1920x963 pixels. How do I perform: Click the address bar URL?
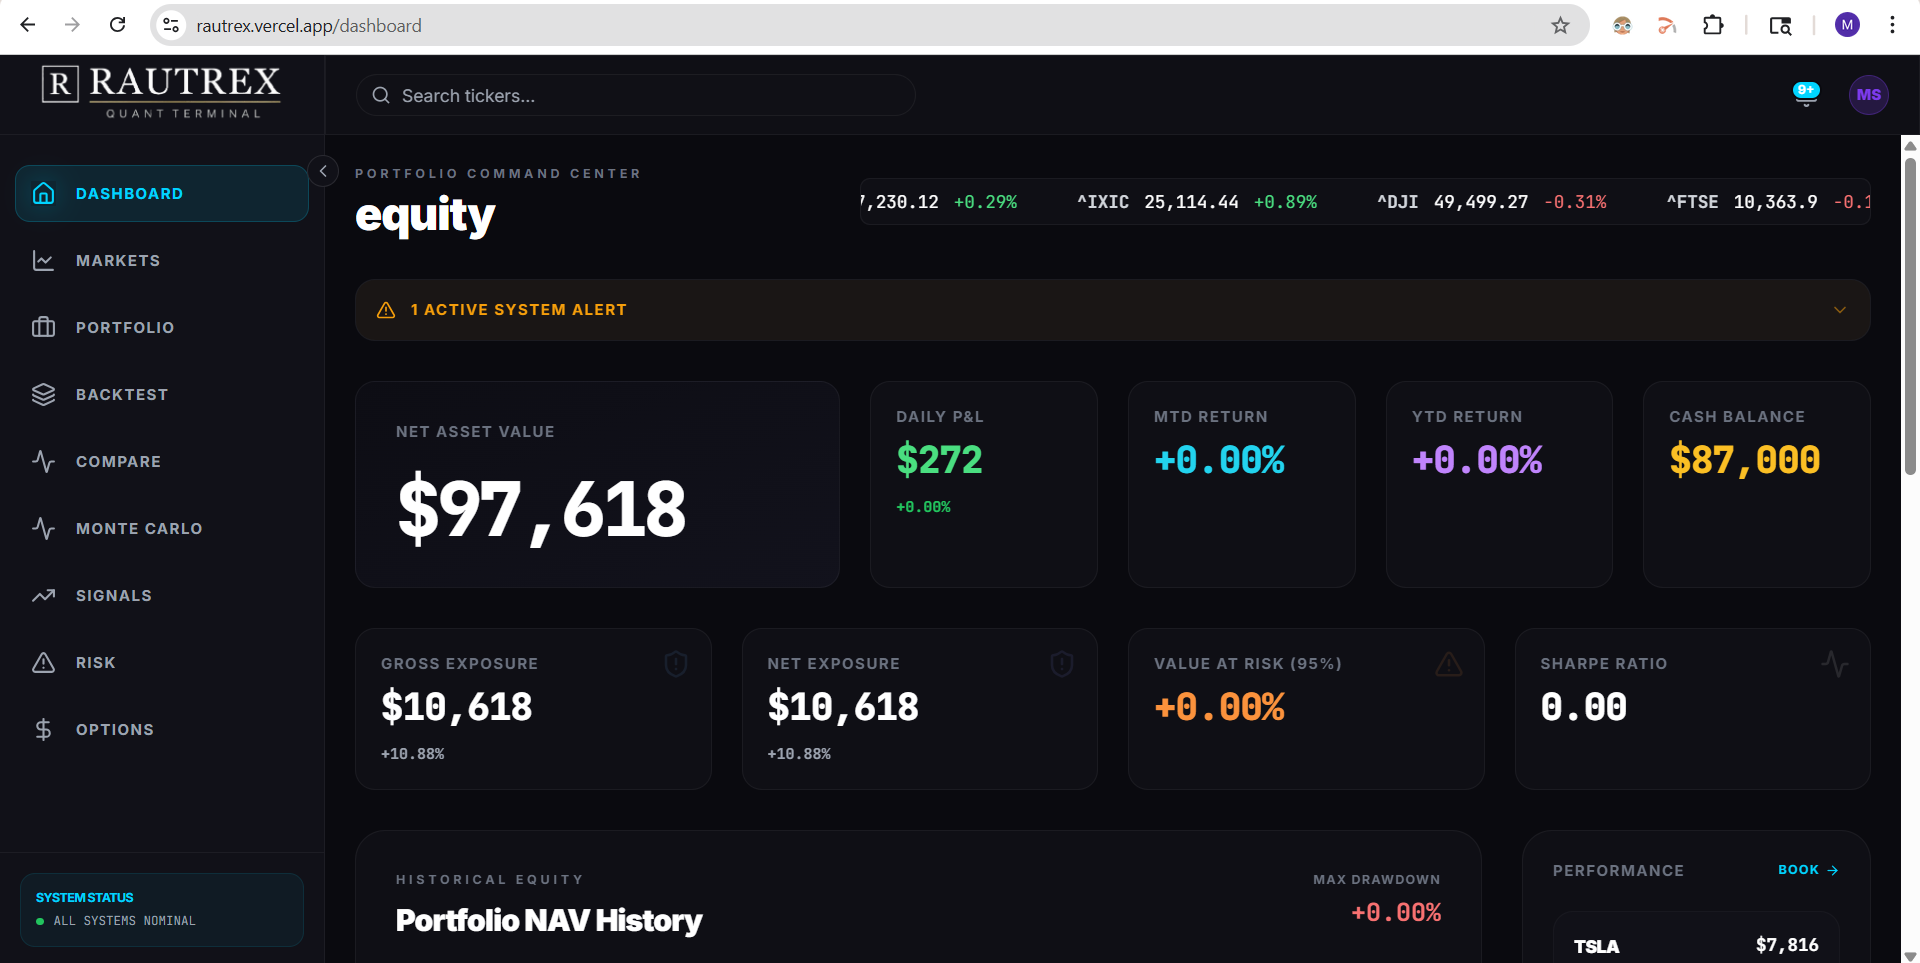click(x=309, y=25)
